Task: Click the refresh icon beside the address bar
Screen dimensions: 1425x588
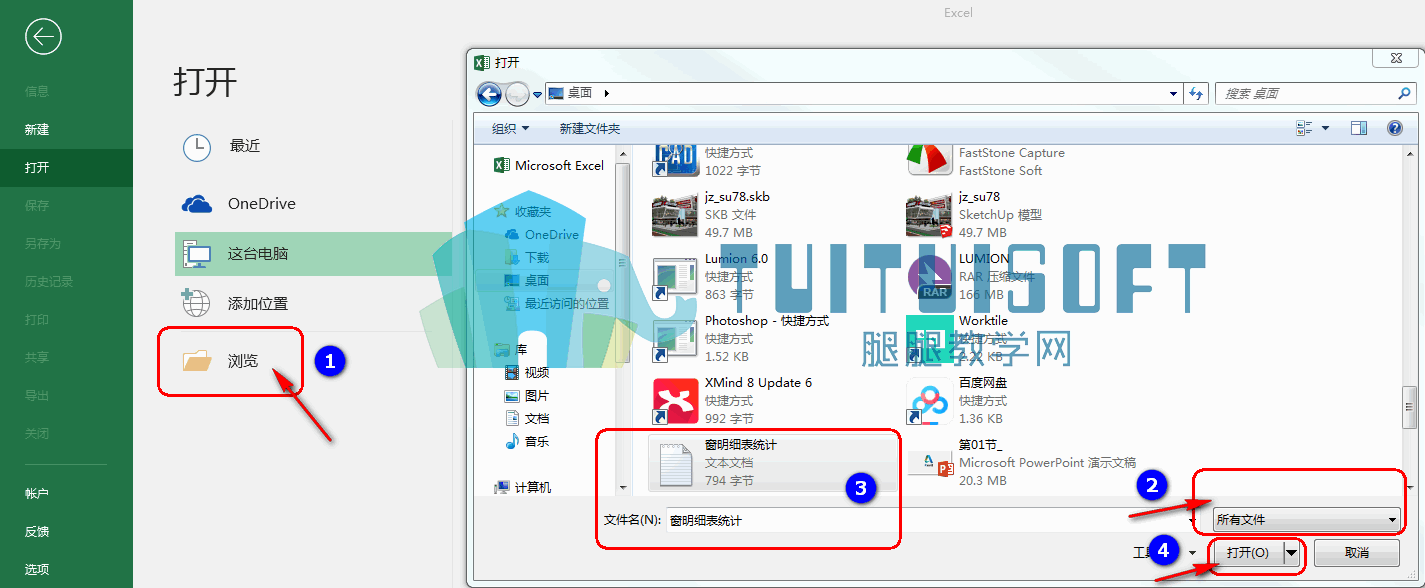Action: click(1196, 93)
